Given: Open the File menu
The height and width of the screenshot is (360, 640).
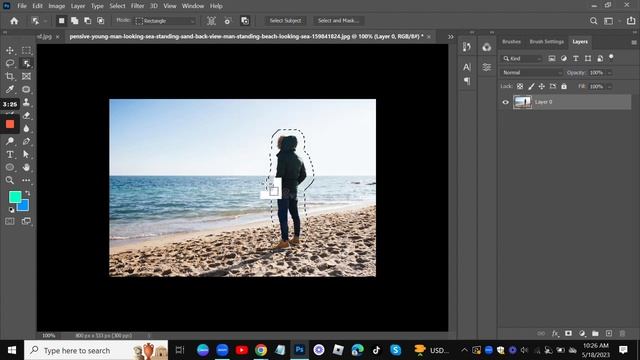Looking at the screenshot, I should pos(22,6).
